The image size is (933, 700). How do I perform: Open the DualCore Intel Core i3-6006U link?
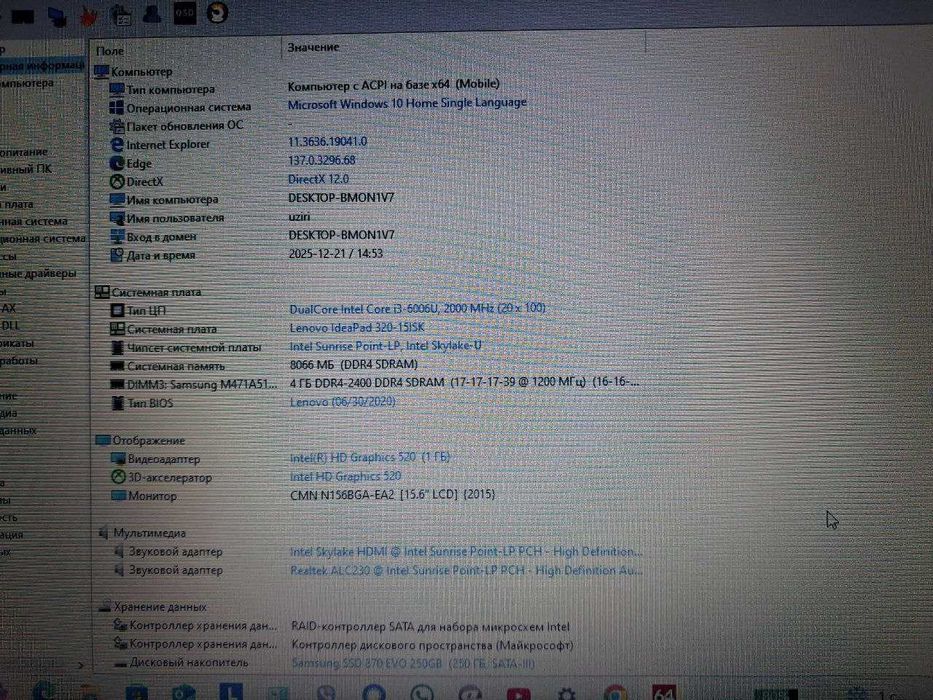click(x=417, y=308)
